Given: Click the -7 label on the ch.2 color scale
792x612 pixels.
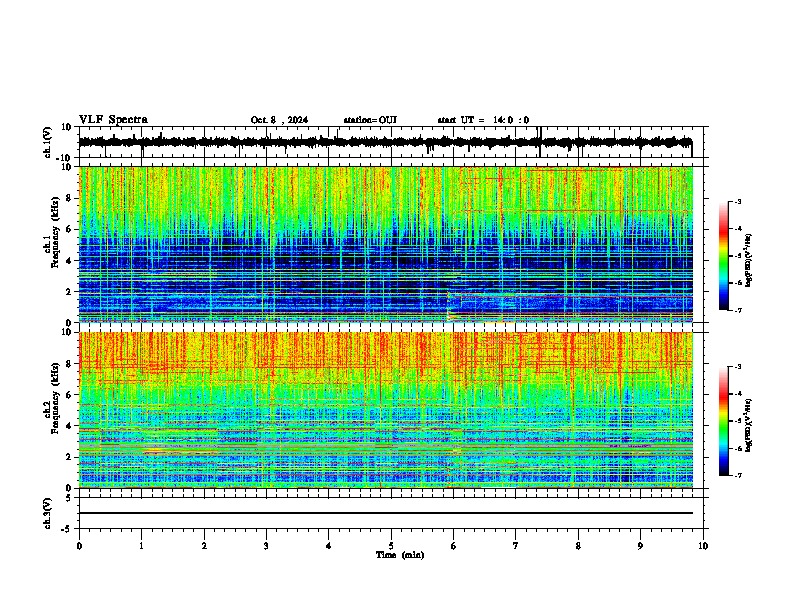Looking at the screenshot, I should (x=737, y=475).
